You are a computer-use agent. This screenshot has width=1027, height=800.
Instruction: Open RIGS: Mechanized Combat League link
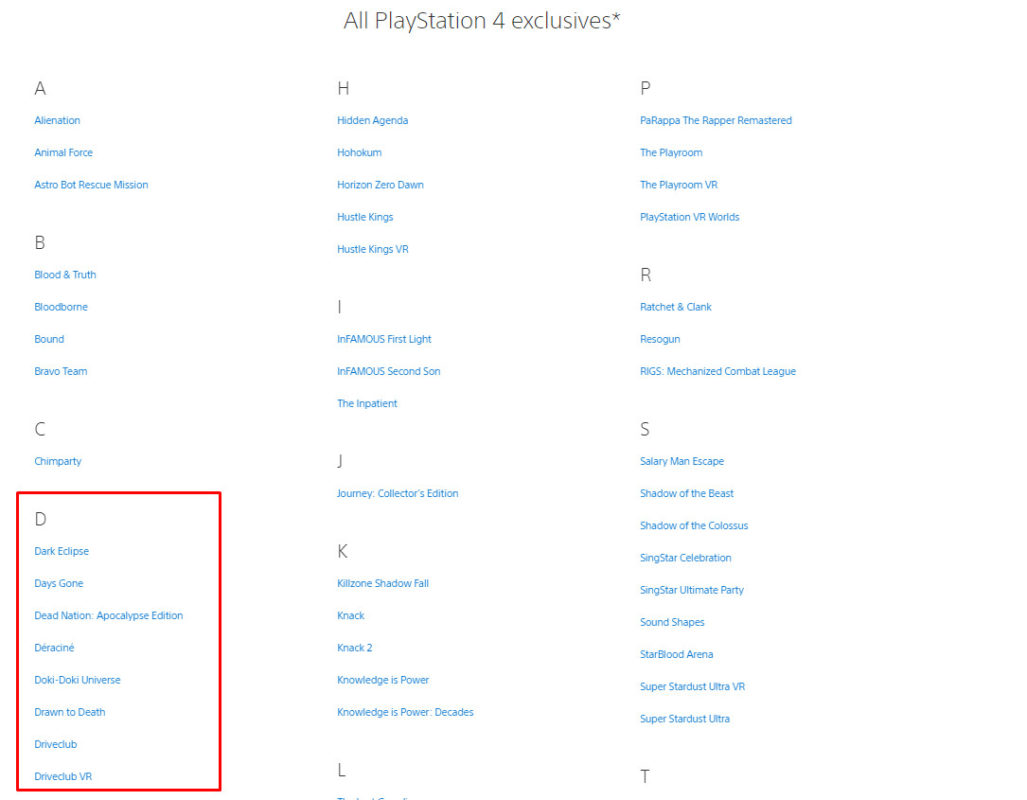coord(718,371)
